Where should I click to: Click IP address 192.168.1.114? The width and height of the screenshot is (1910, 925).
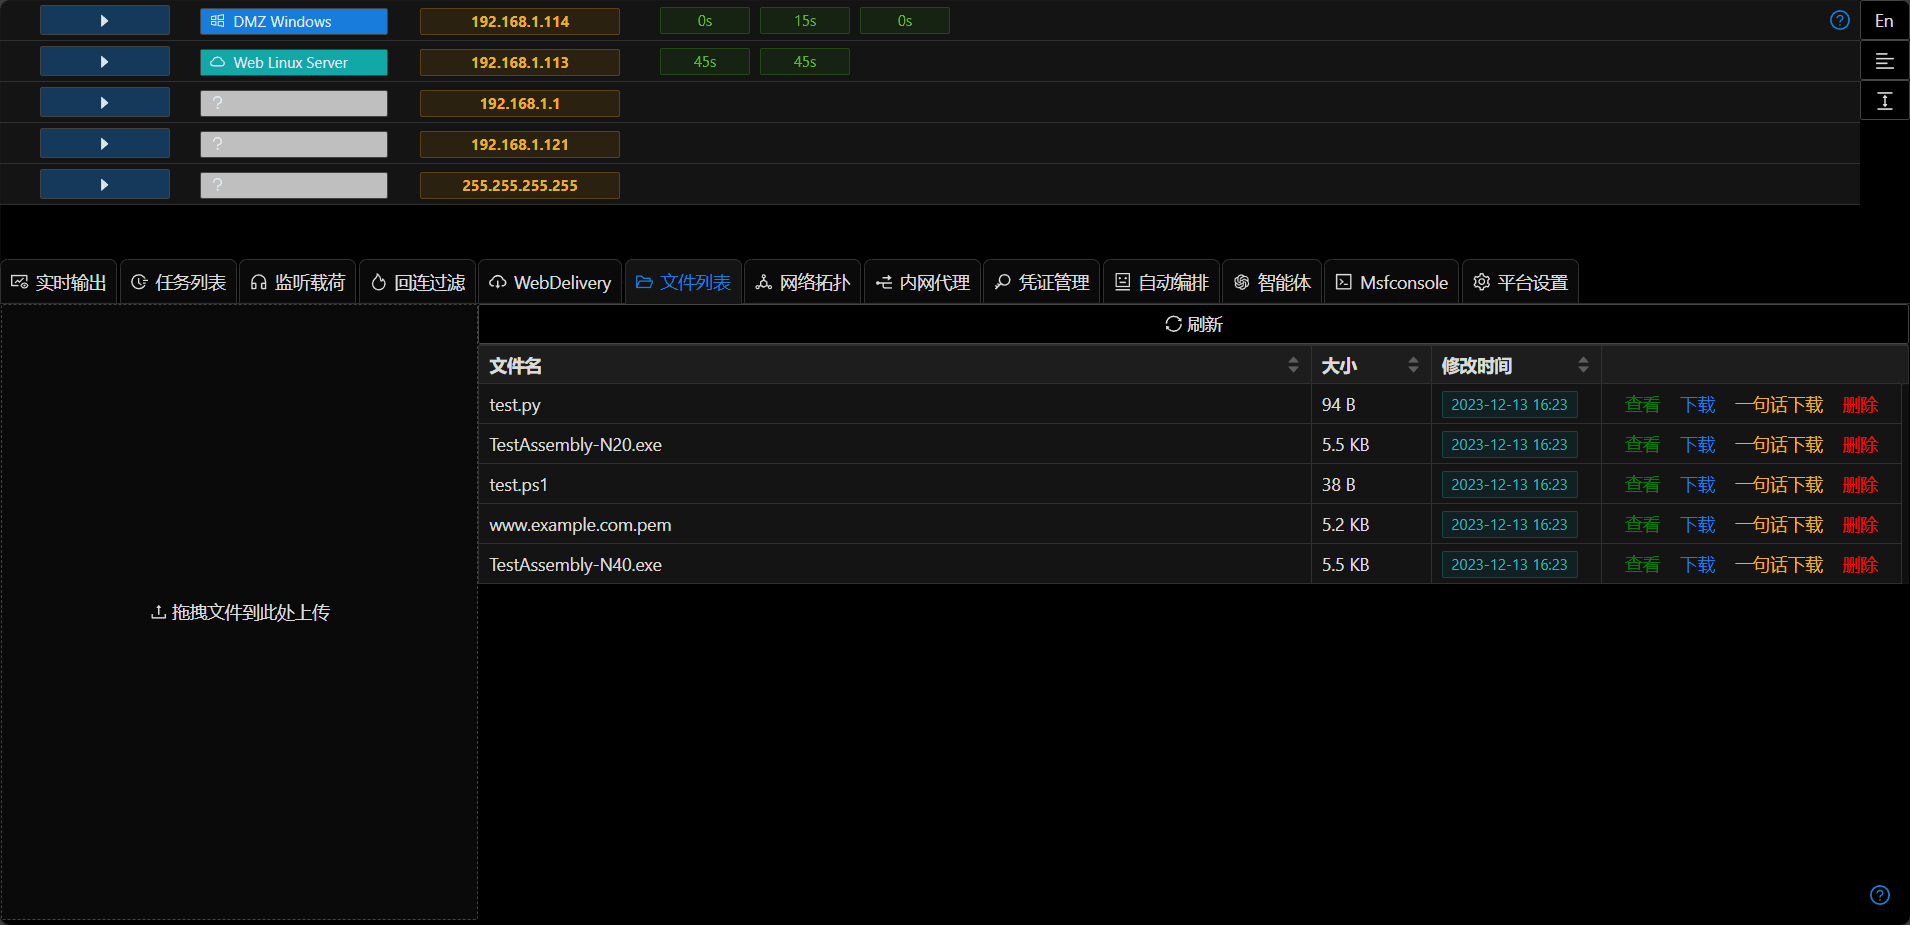click(520, 21)
